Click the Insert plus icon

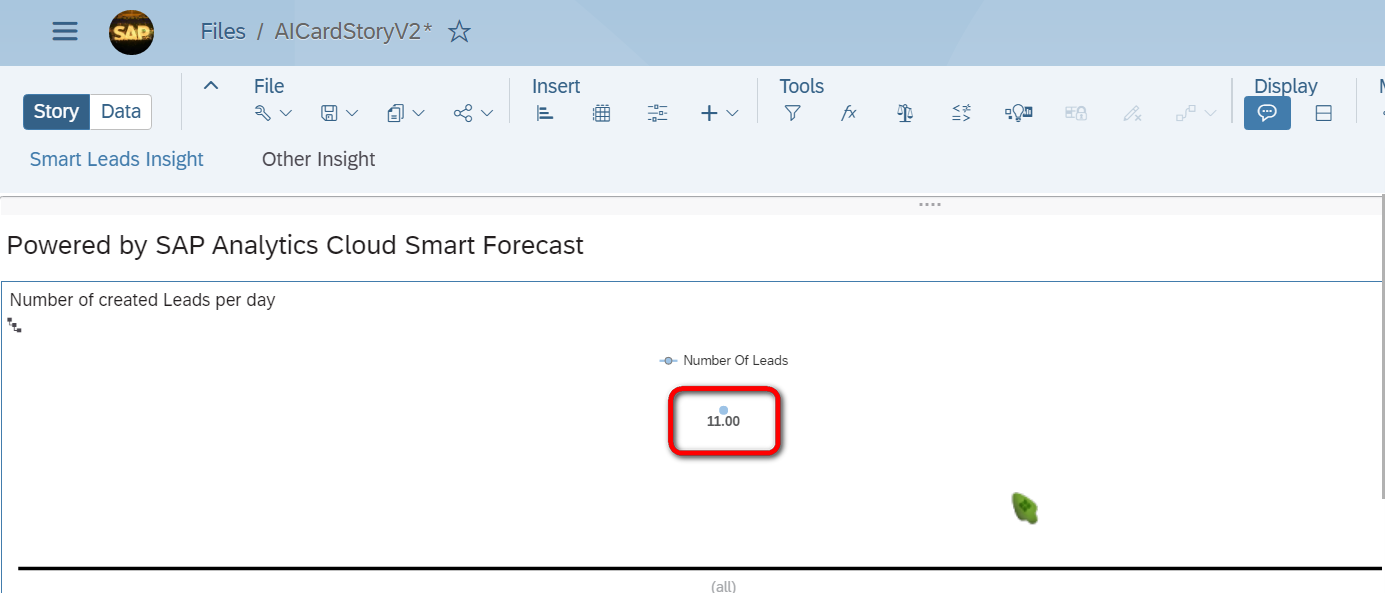(x=709, y=114)
